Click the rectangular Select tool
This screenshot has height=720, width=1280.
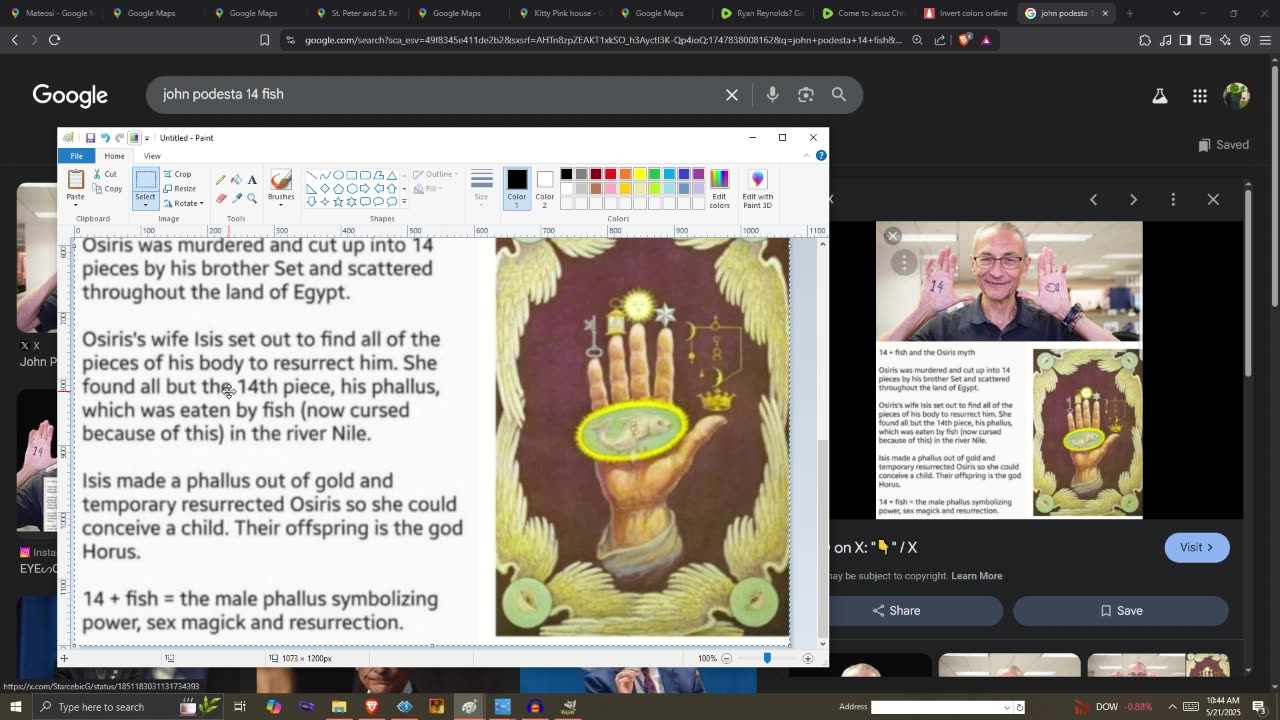coord(146,180)
